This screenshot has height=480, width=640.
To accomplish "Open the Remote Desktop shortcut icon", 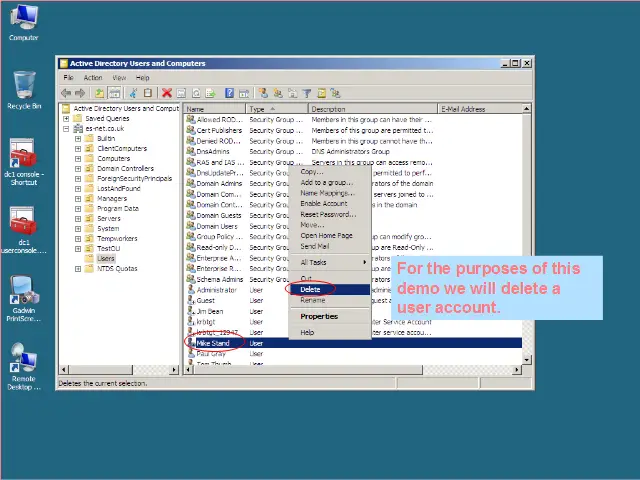I will [24, 362].
